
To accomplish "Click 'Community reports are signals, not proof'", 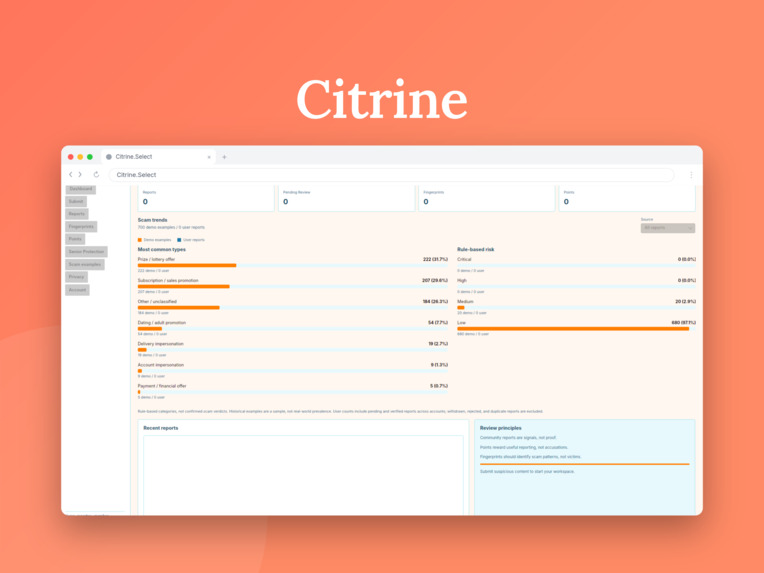I will (518, 438).
